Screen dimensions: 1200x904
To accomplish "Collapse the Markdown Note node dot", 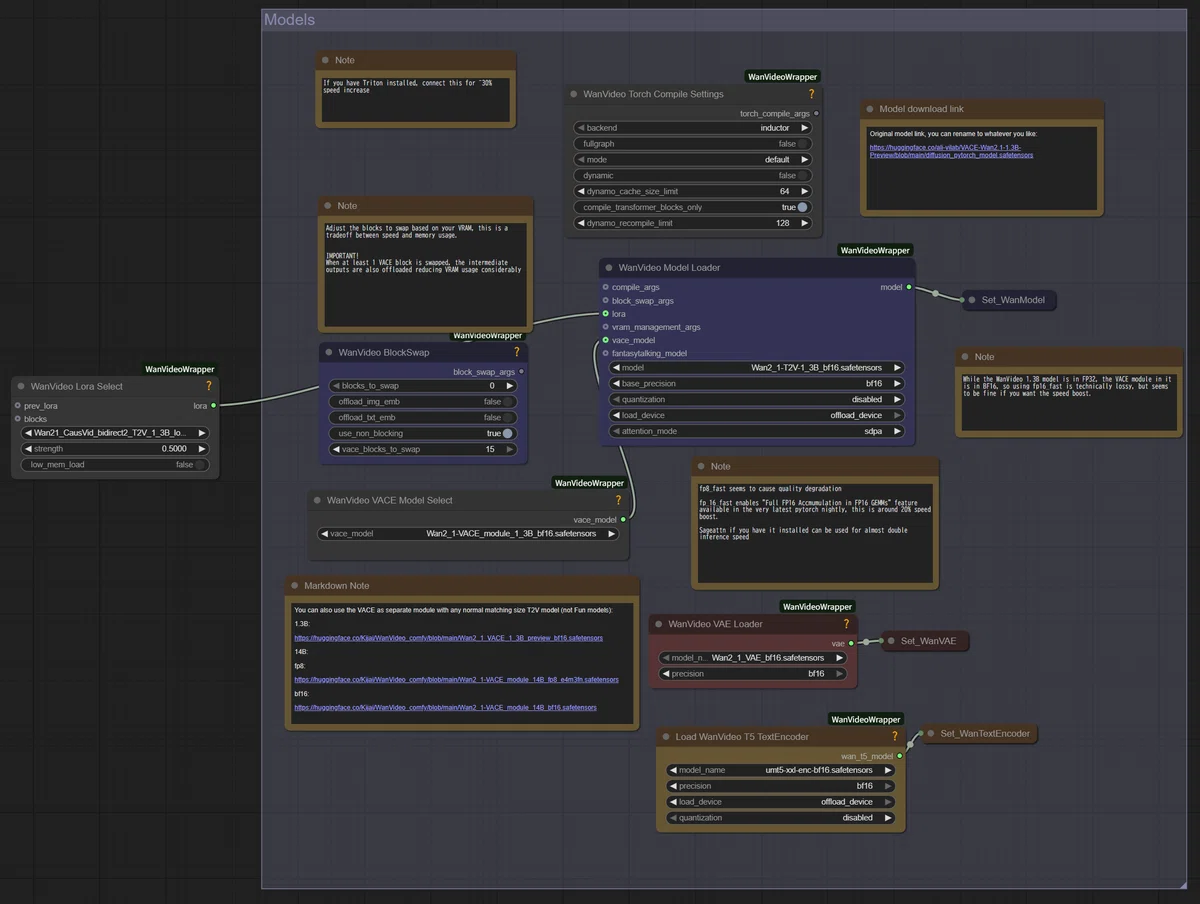I will [x=295, y=586].
